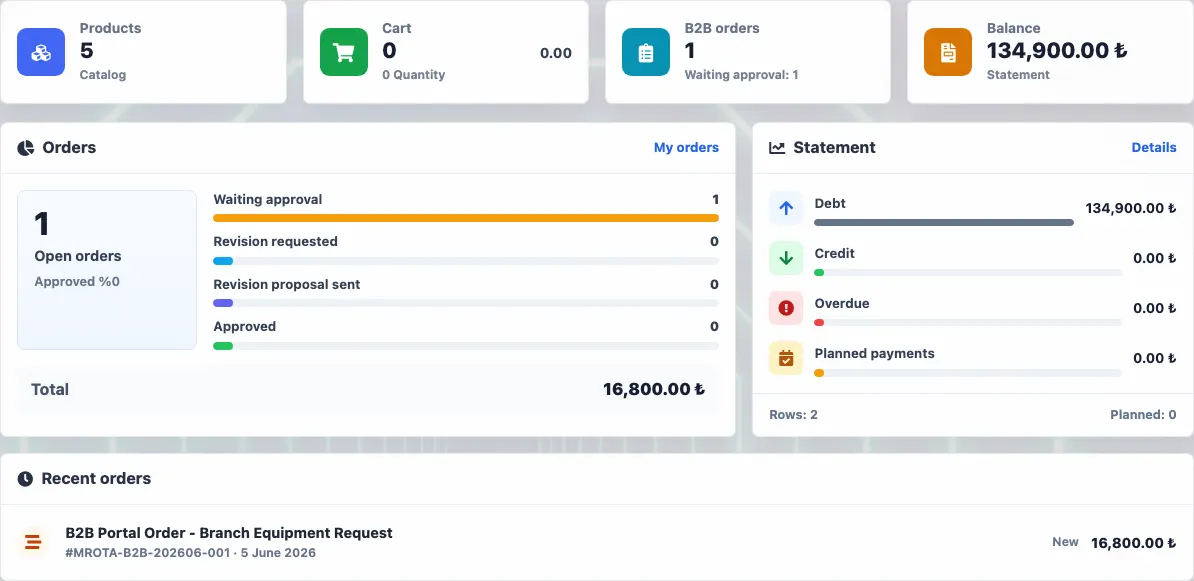Screen dimensions: 1194x581
Task: Click the pie chart icon beside Orders
Action: (x=26, y=148)
